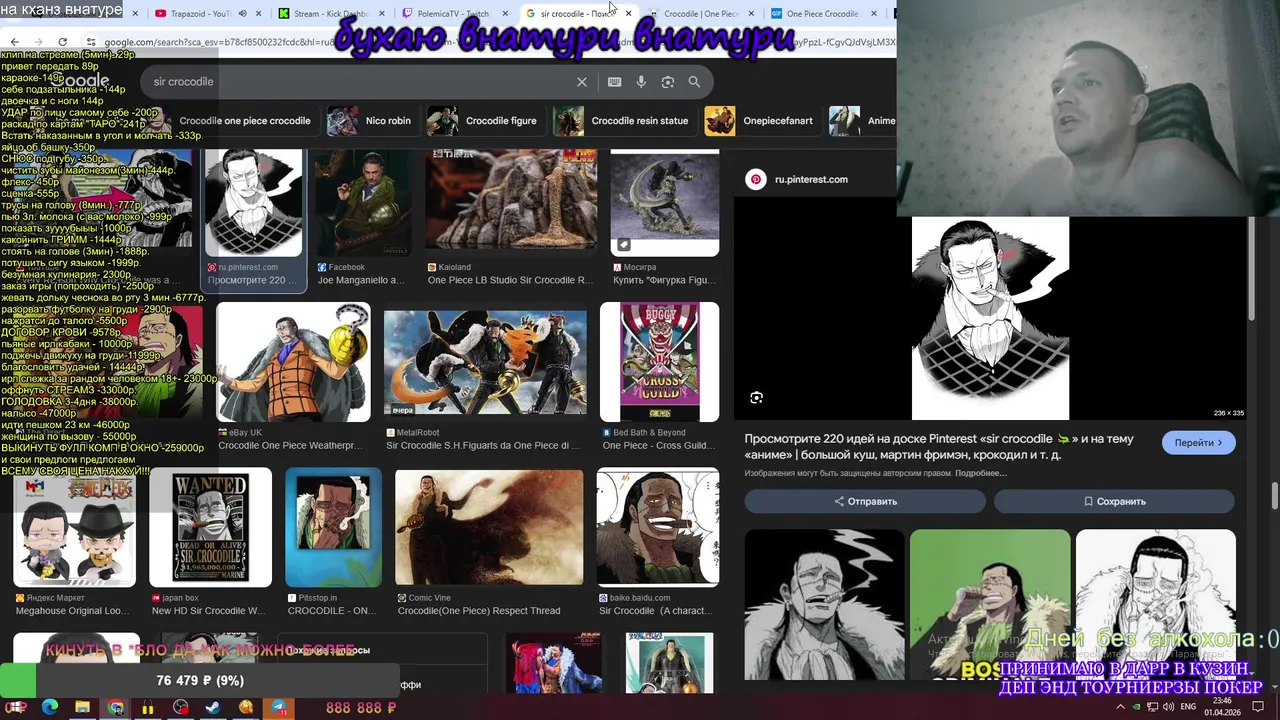The width and height of the screenshot is (1280, 720).
Task: Mute the Trapazoid YouTube tab audio
Action: click(x=242, y=14)
